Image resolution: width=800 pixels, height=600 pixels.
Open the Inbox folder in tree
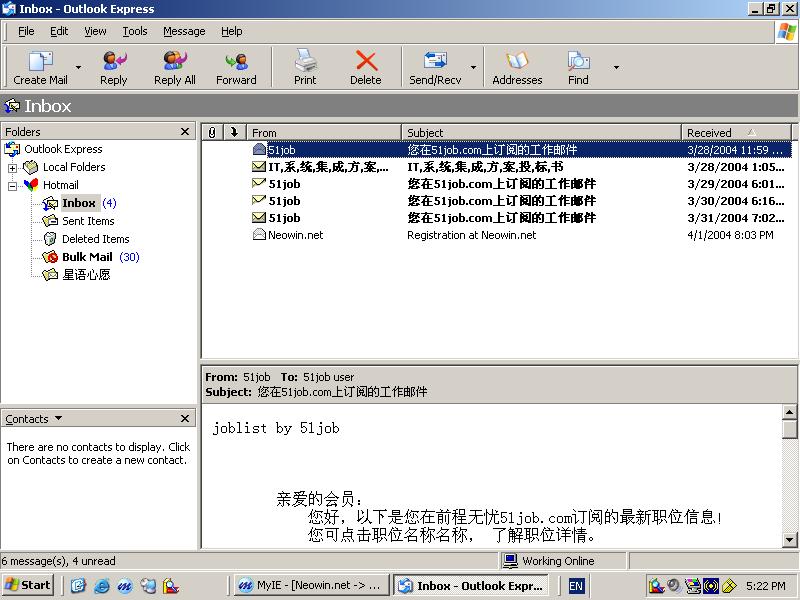(x=79, y=203)
